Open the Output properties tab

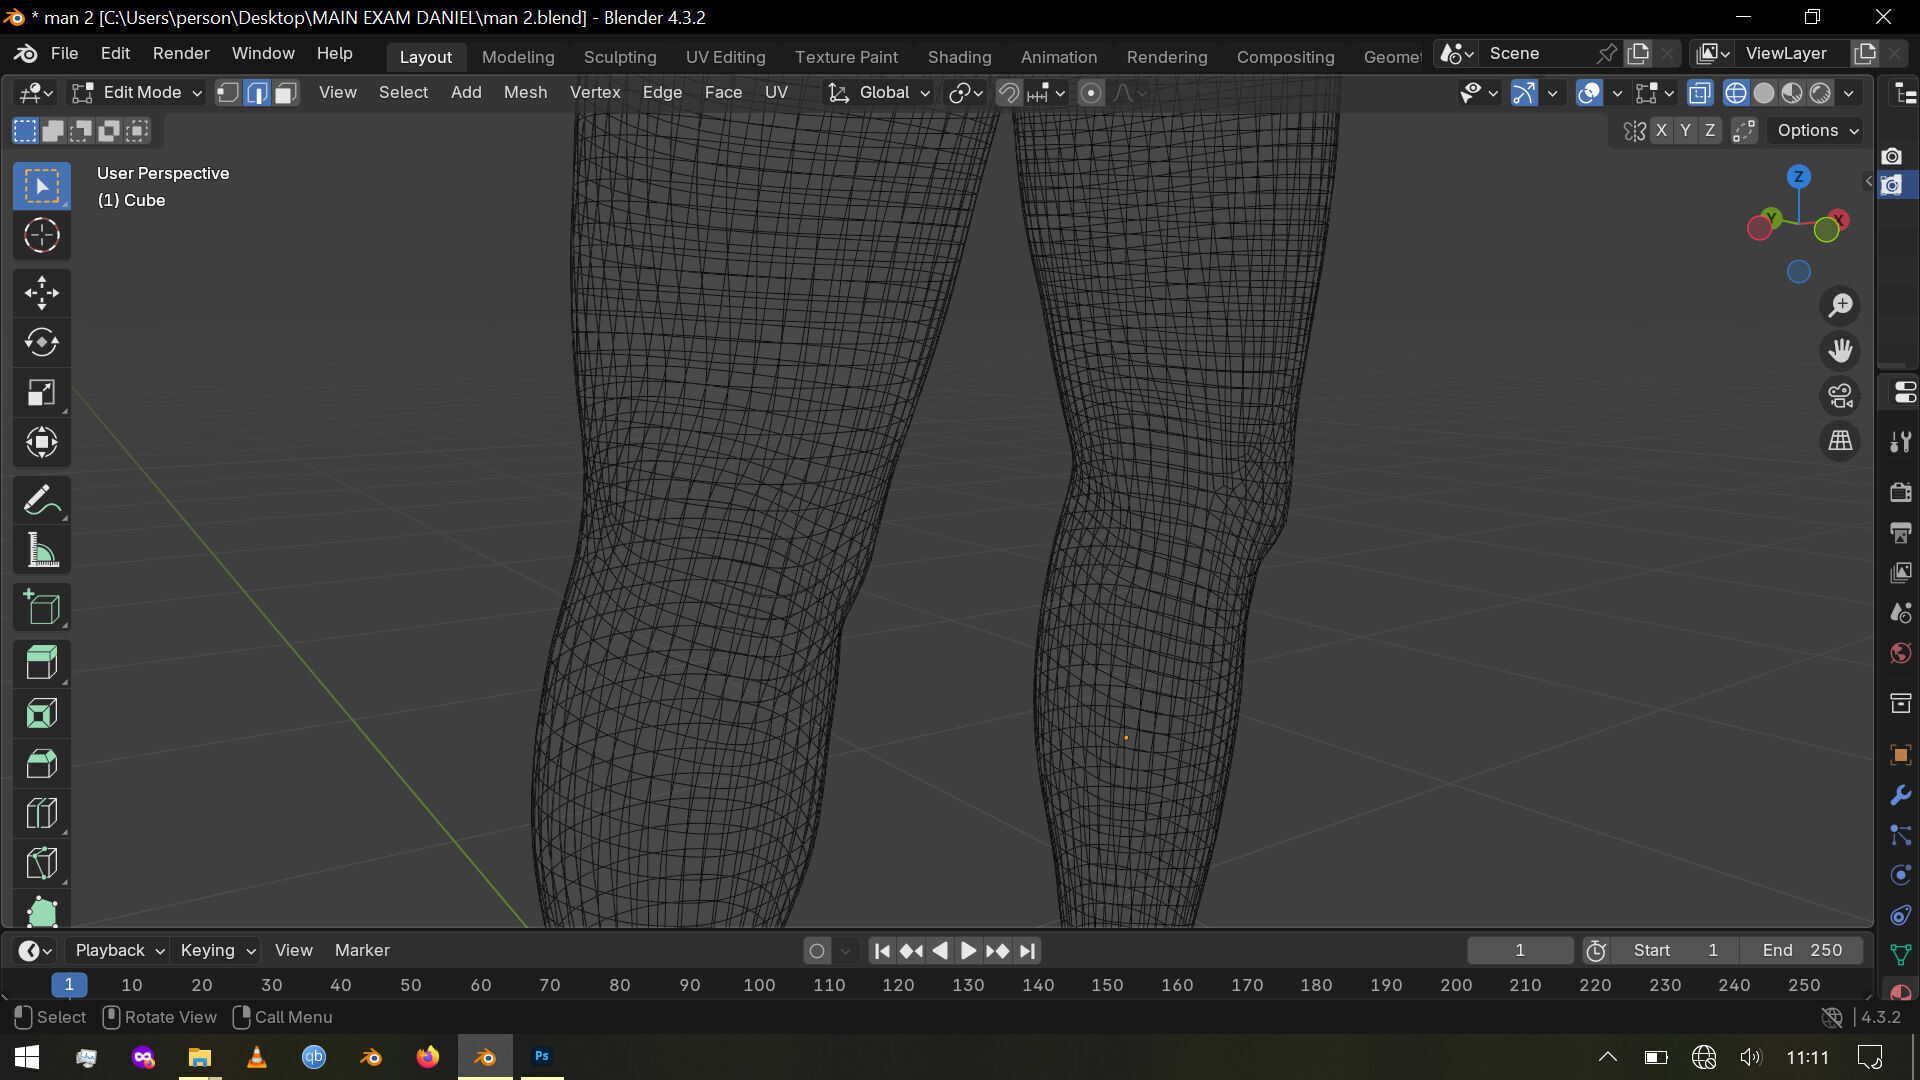point(1900,532)
